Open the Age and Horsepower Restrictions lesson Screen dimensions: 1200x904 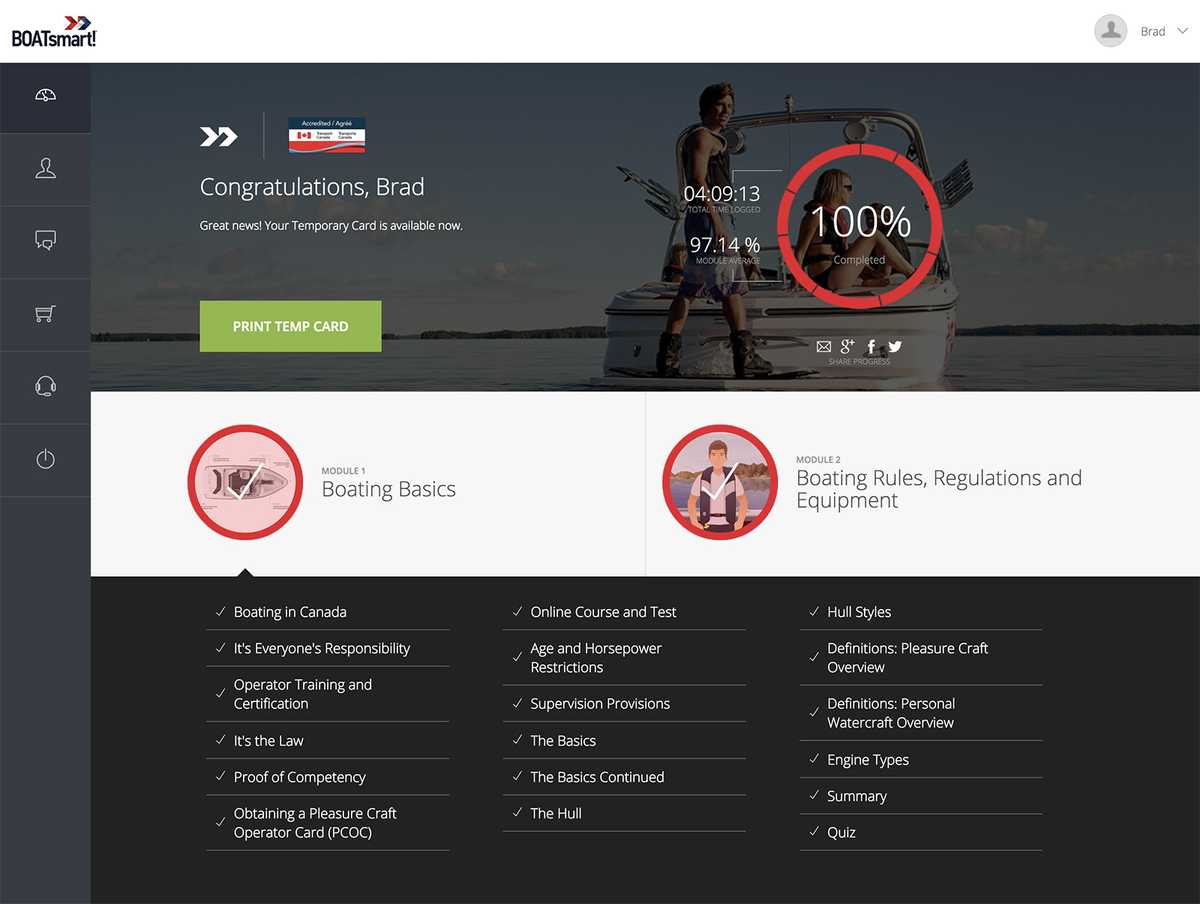pyautogui.click(x=596, y=657)
